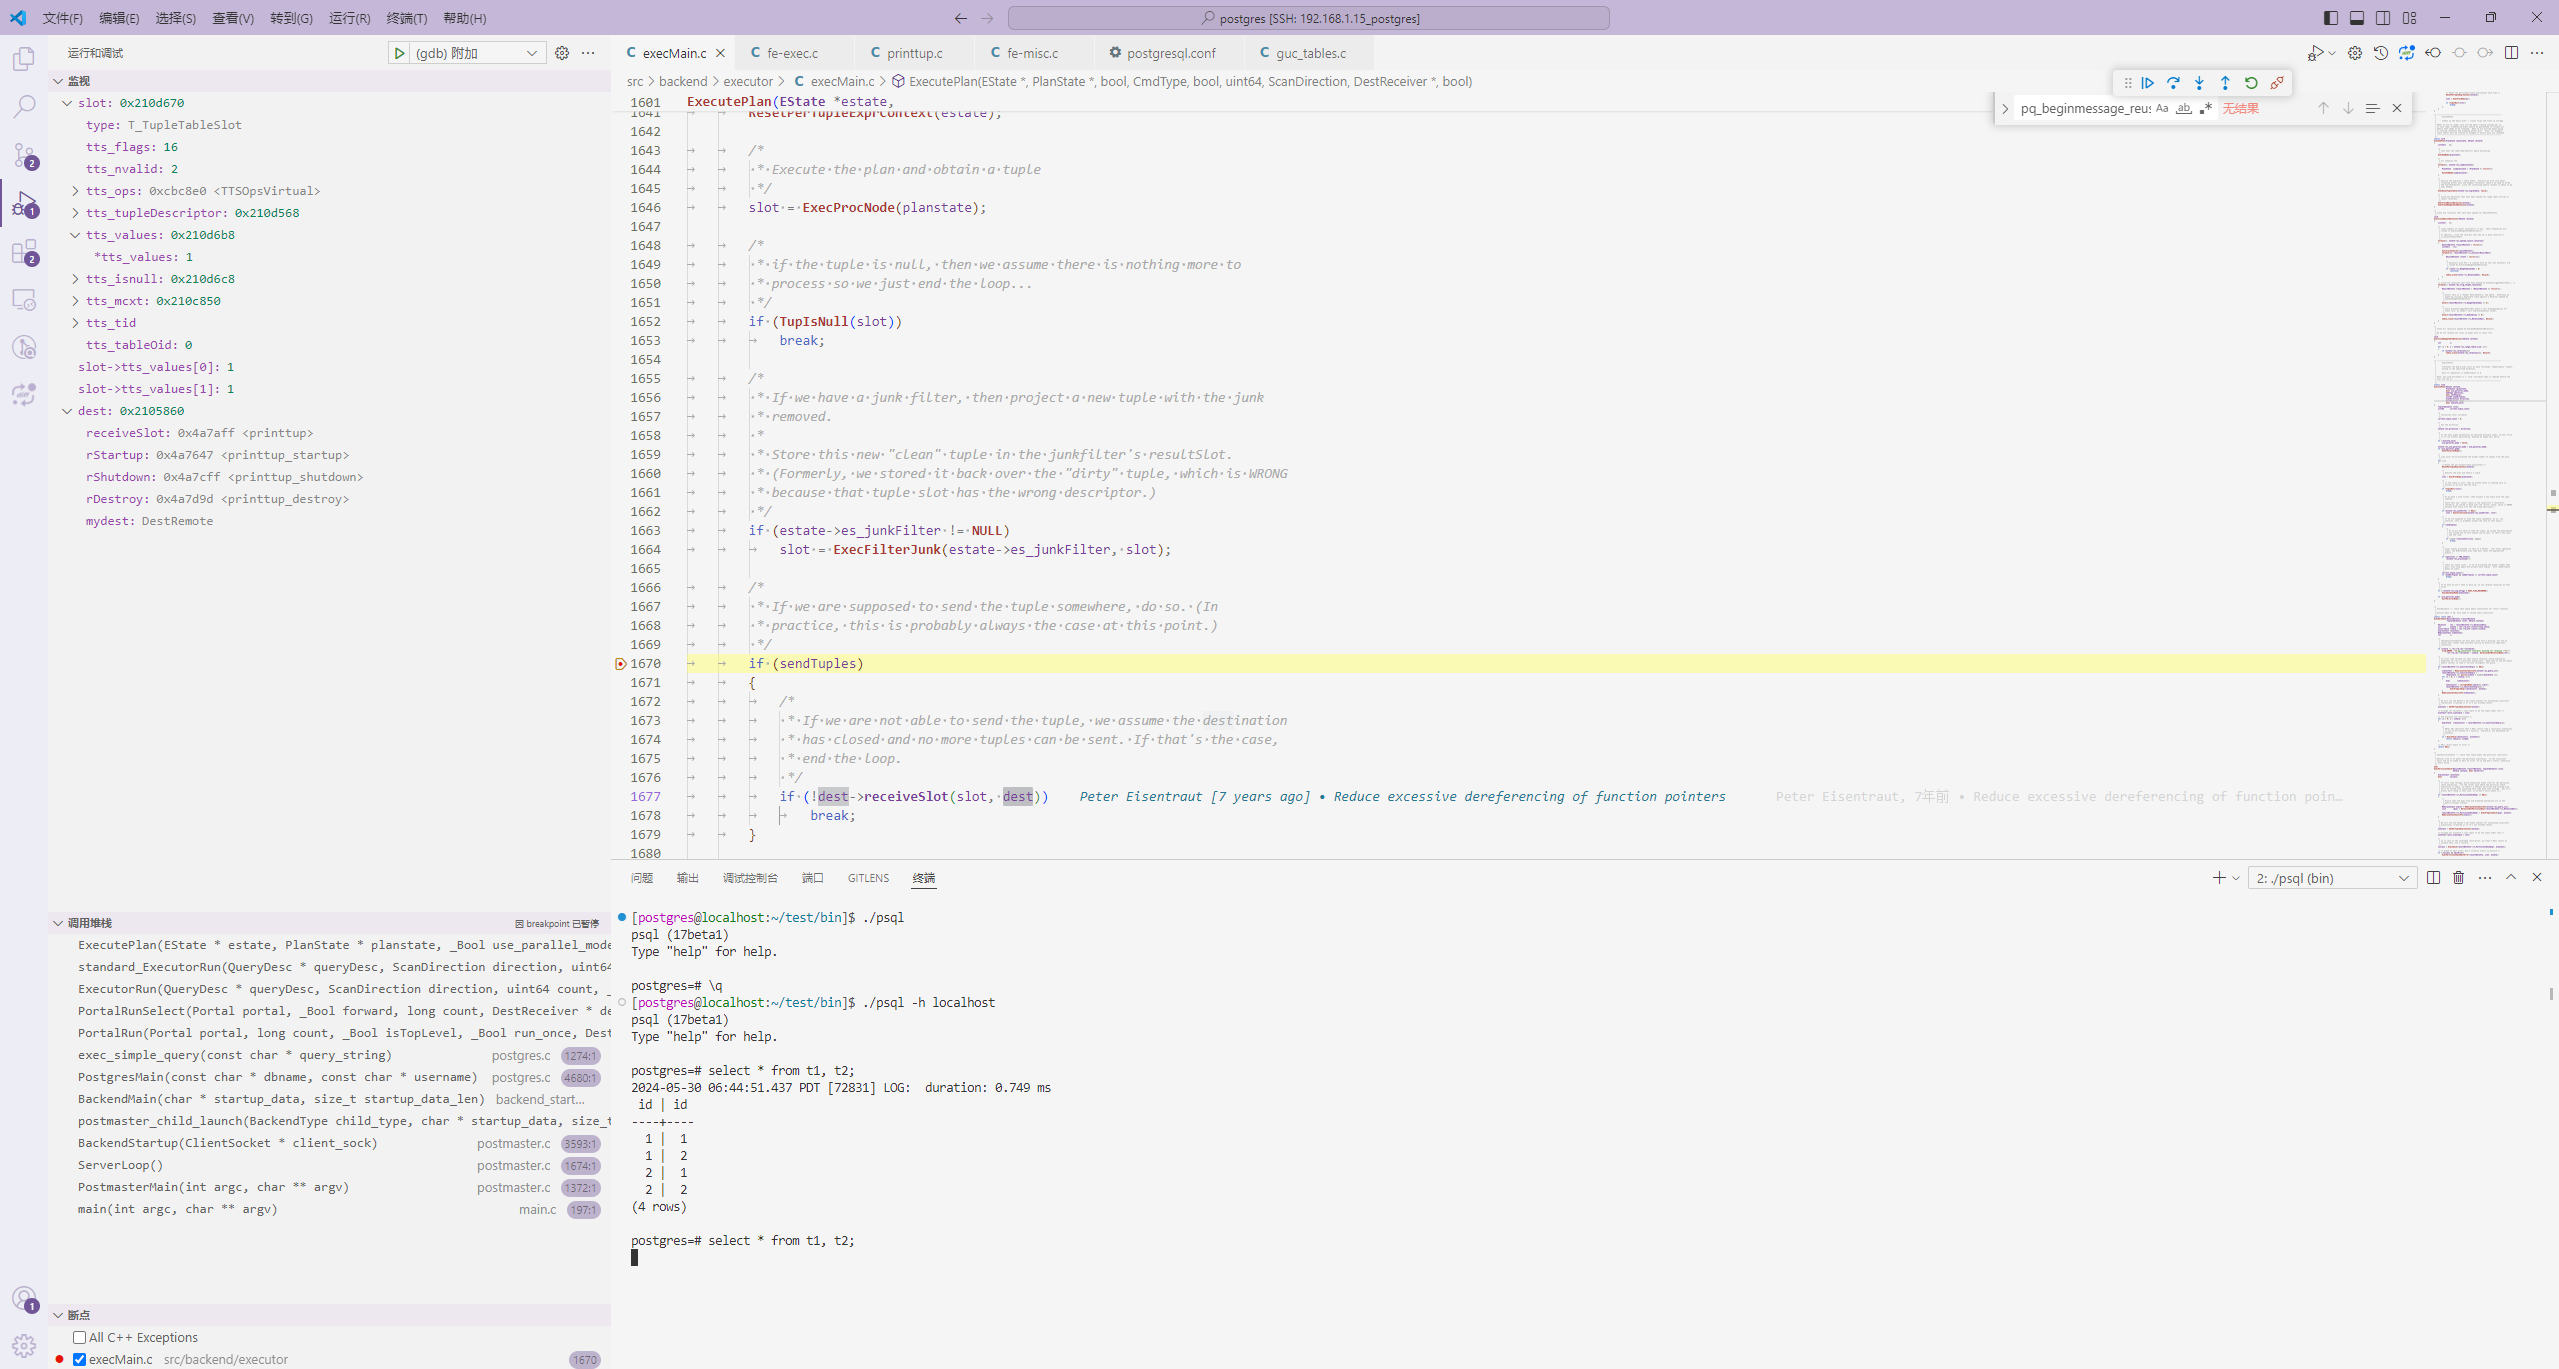
Task: Open the 文件(F) menu
Action: [62, 18]
